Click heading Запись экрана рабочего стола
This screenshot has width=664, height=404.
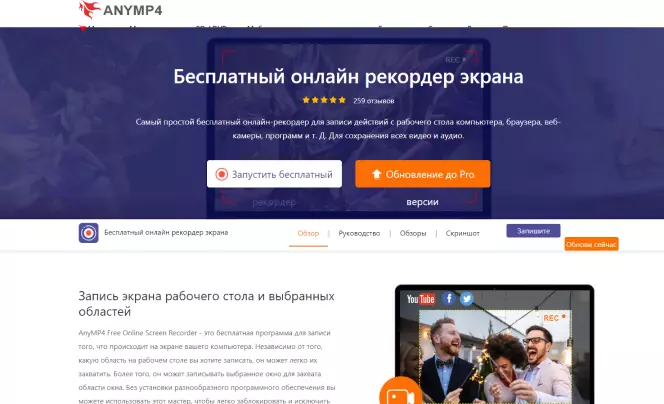207,304
